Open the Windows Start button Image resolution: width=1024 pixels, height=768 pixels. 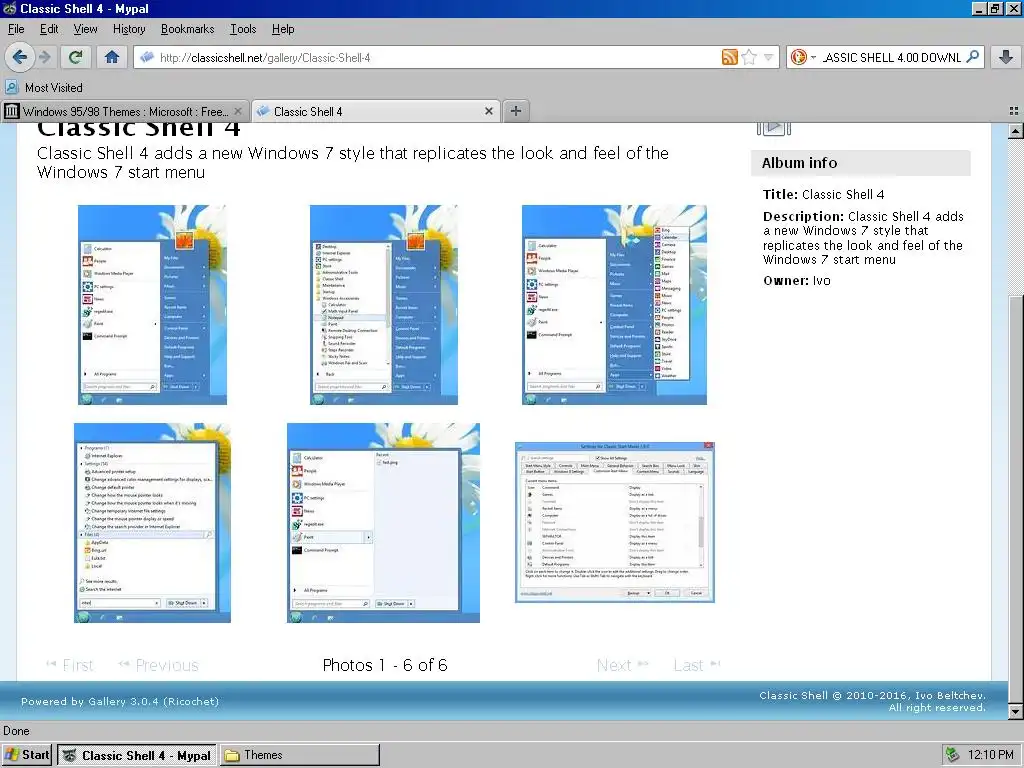tap(27, 755)
